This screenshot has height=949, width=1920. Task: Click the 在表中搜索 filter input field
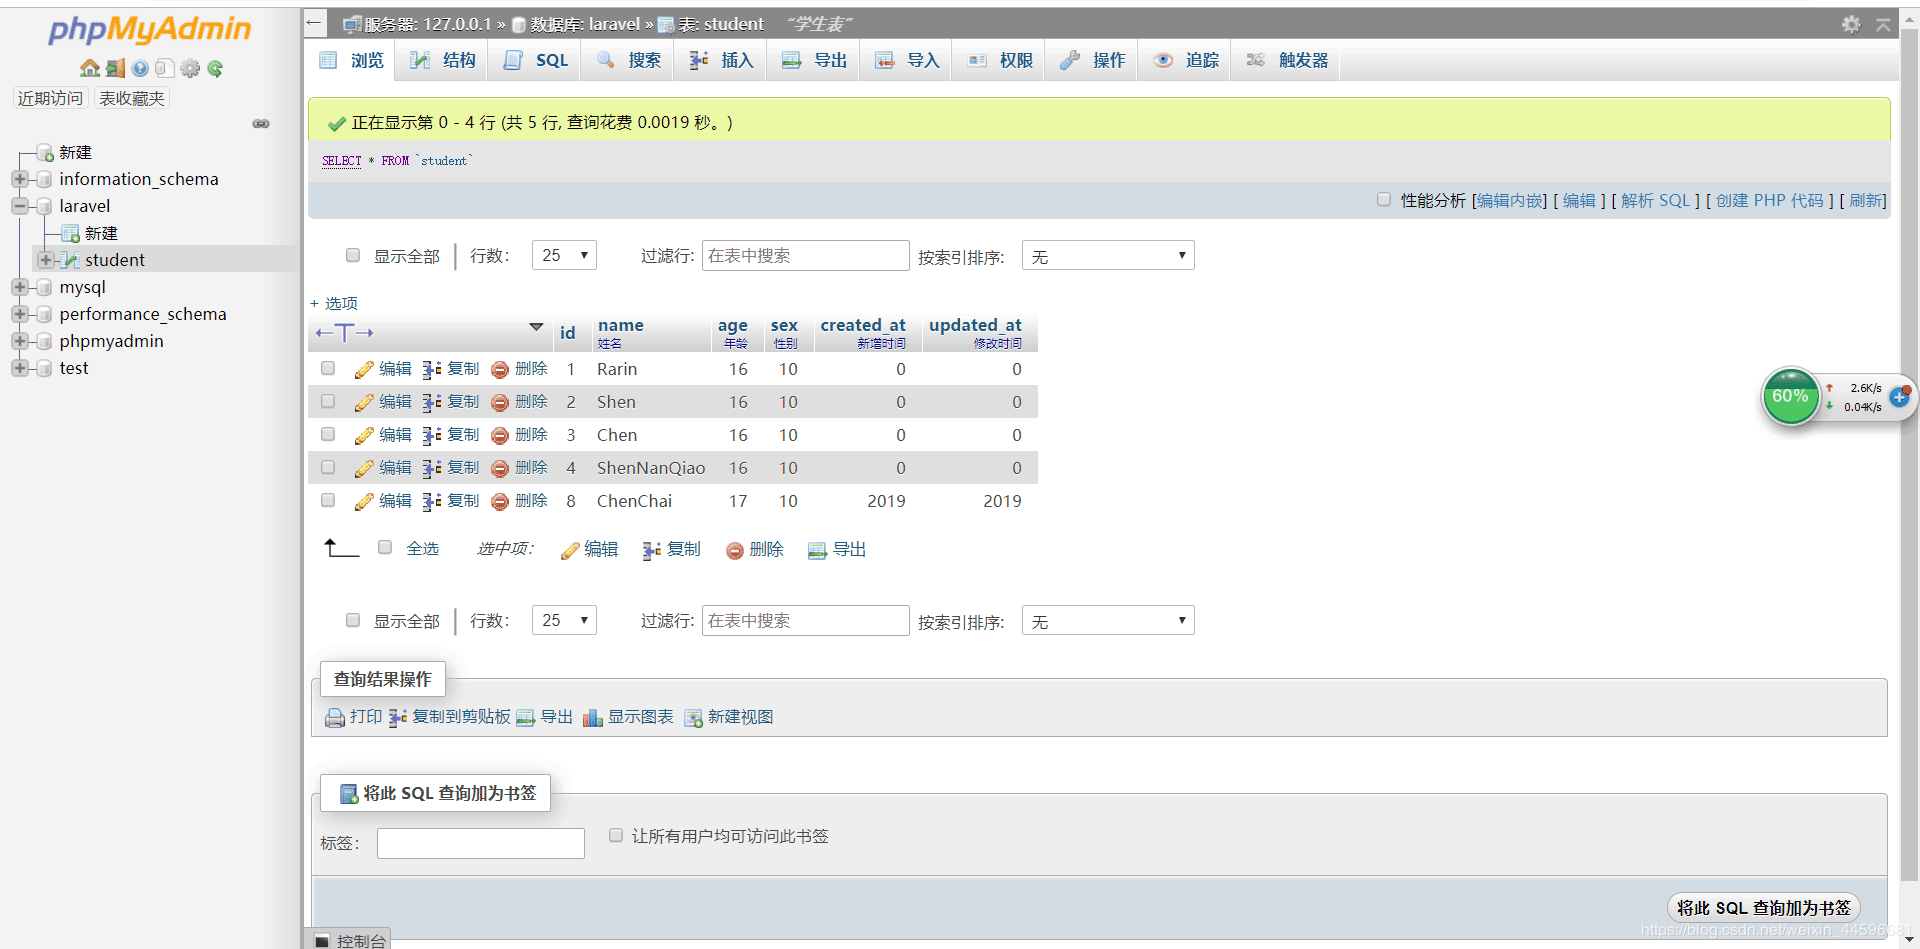[805, 255]
